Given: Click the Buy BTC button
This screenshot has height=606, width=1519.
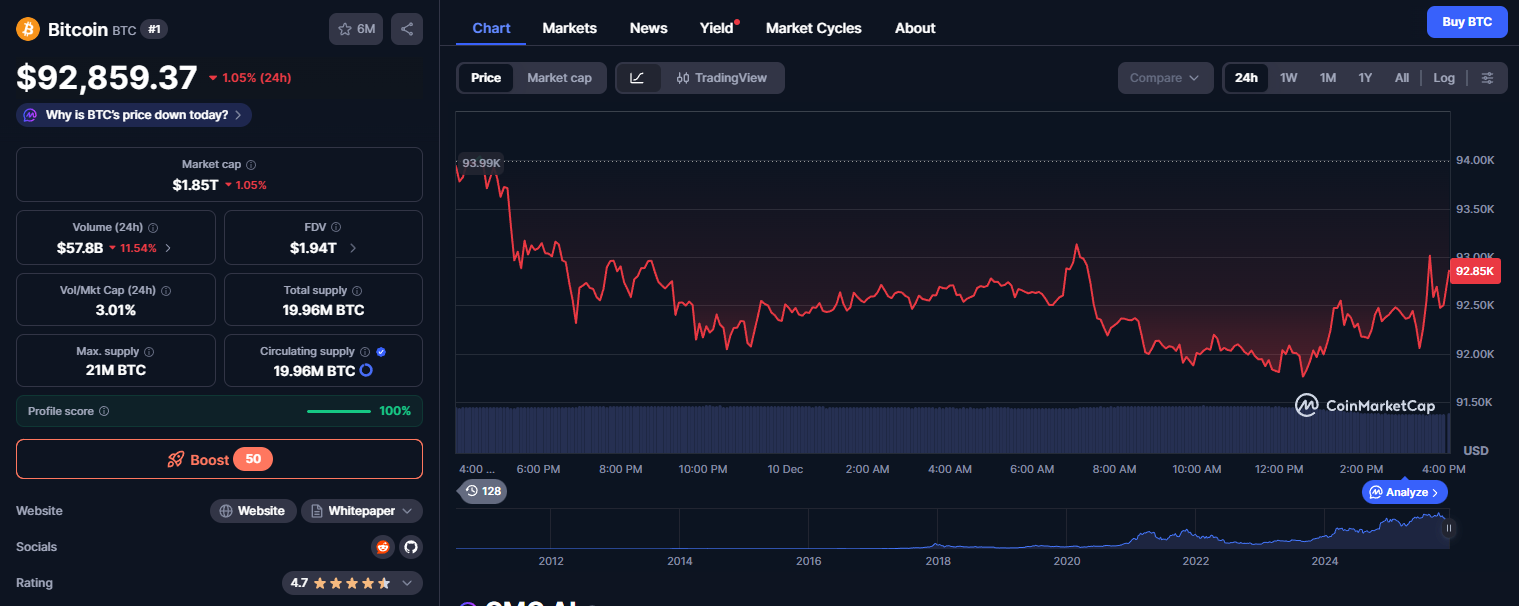Looking at the screenshot, I should tap(1466, 21).
